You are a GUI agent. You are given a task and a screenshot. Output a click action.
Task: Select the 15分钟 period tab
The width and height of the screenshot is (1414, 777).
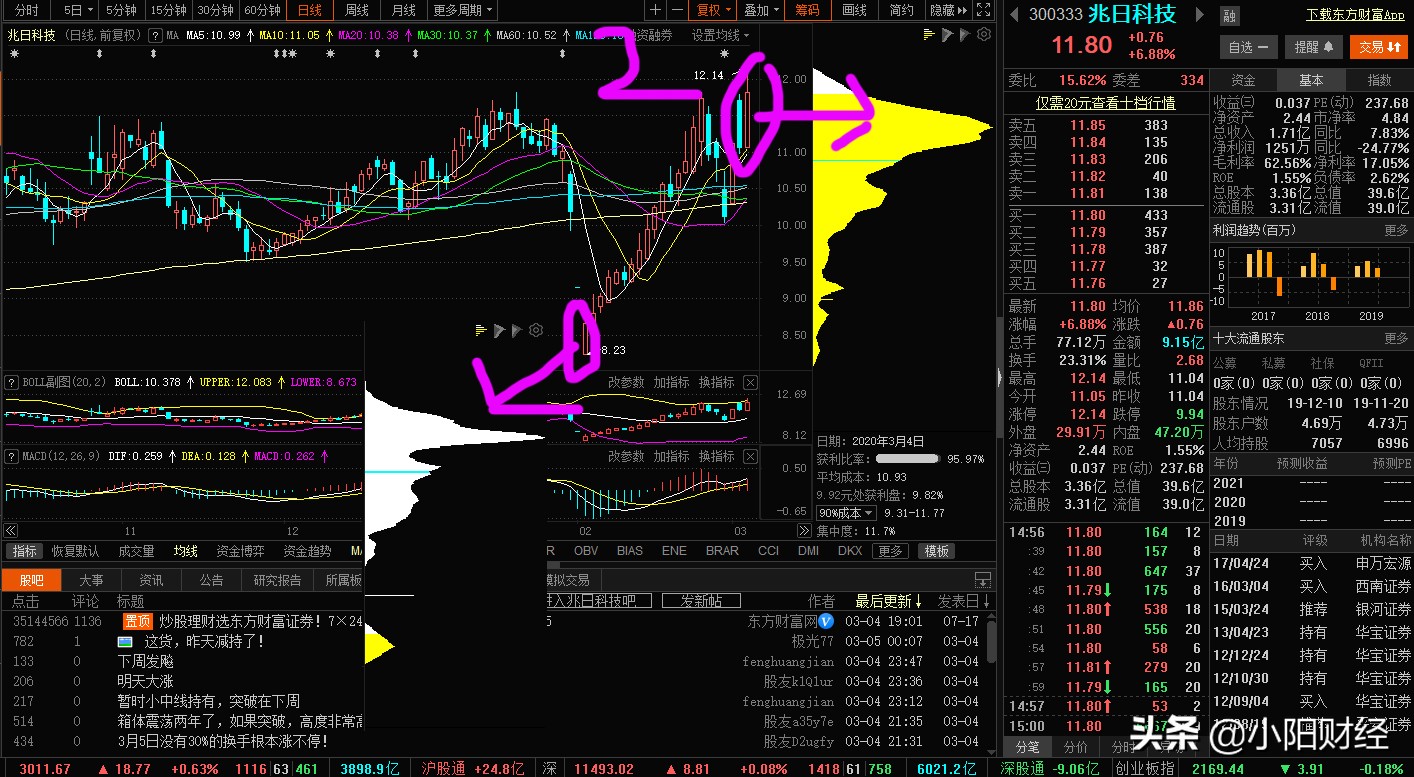pyautogui.click(x=167, y=10)
